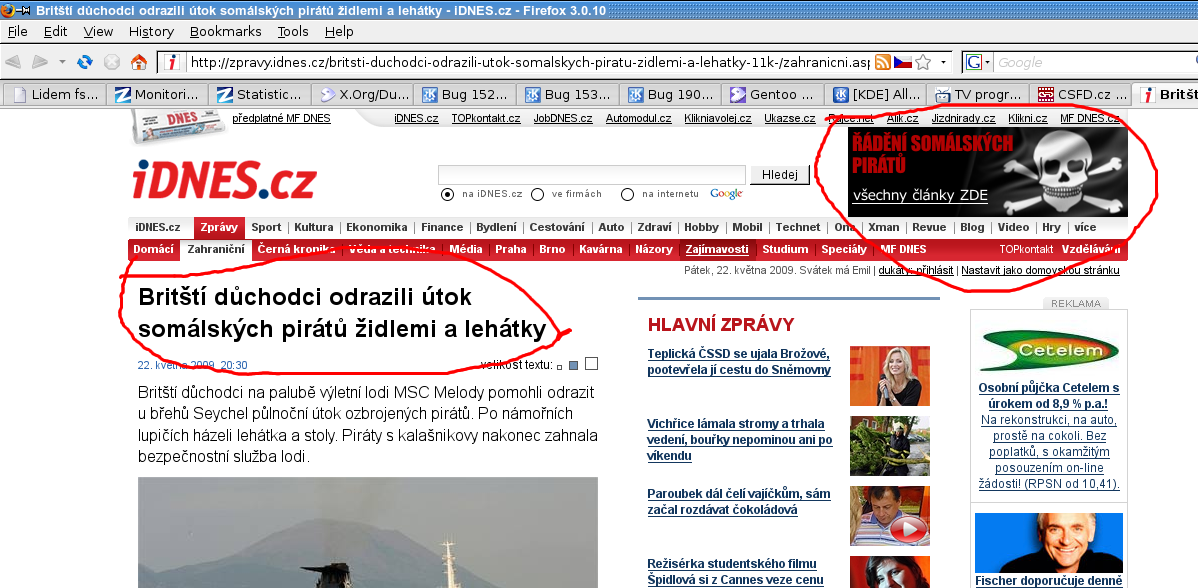This screenshot has width=1198, height=588.
Task: Click the Reload page icon
Action: pyautogui.click(x=85, y=62)
